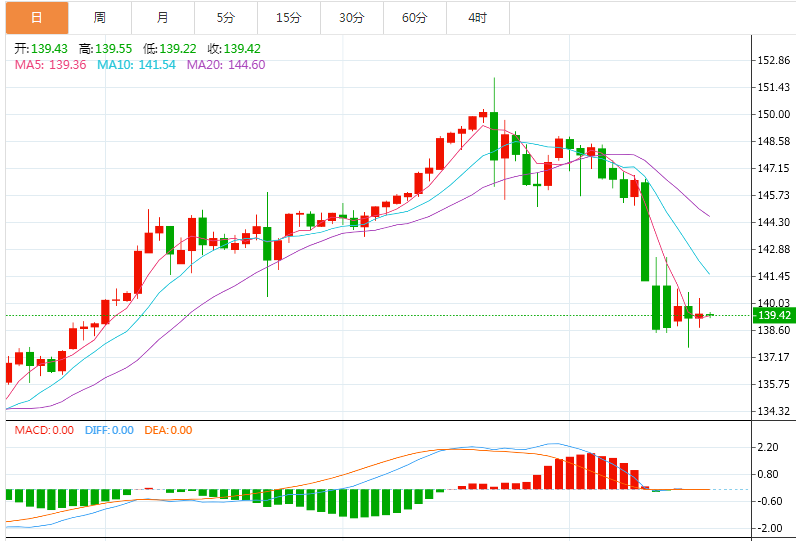Click the MA20: 144.60 label
The height and width of the screenshot is (541, 796).
pyautogui.click(x=226, y=65)
